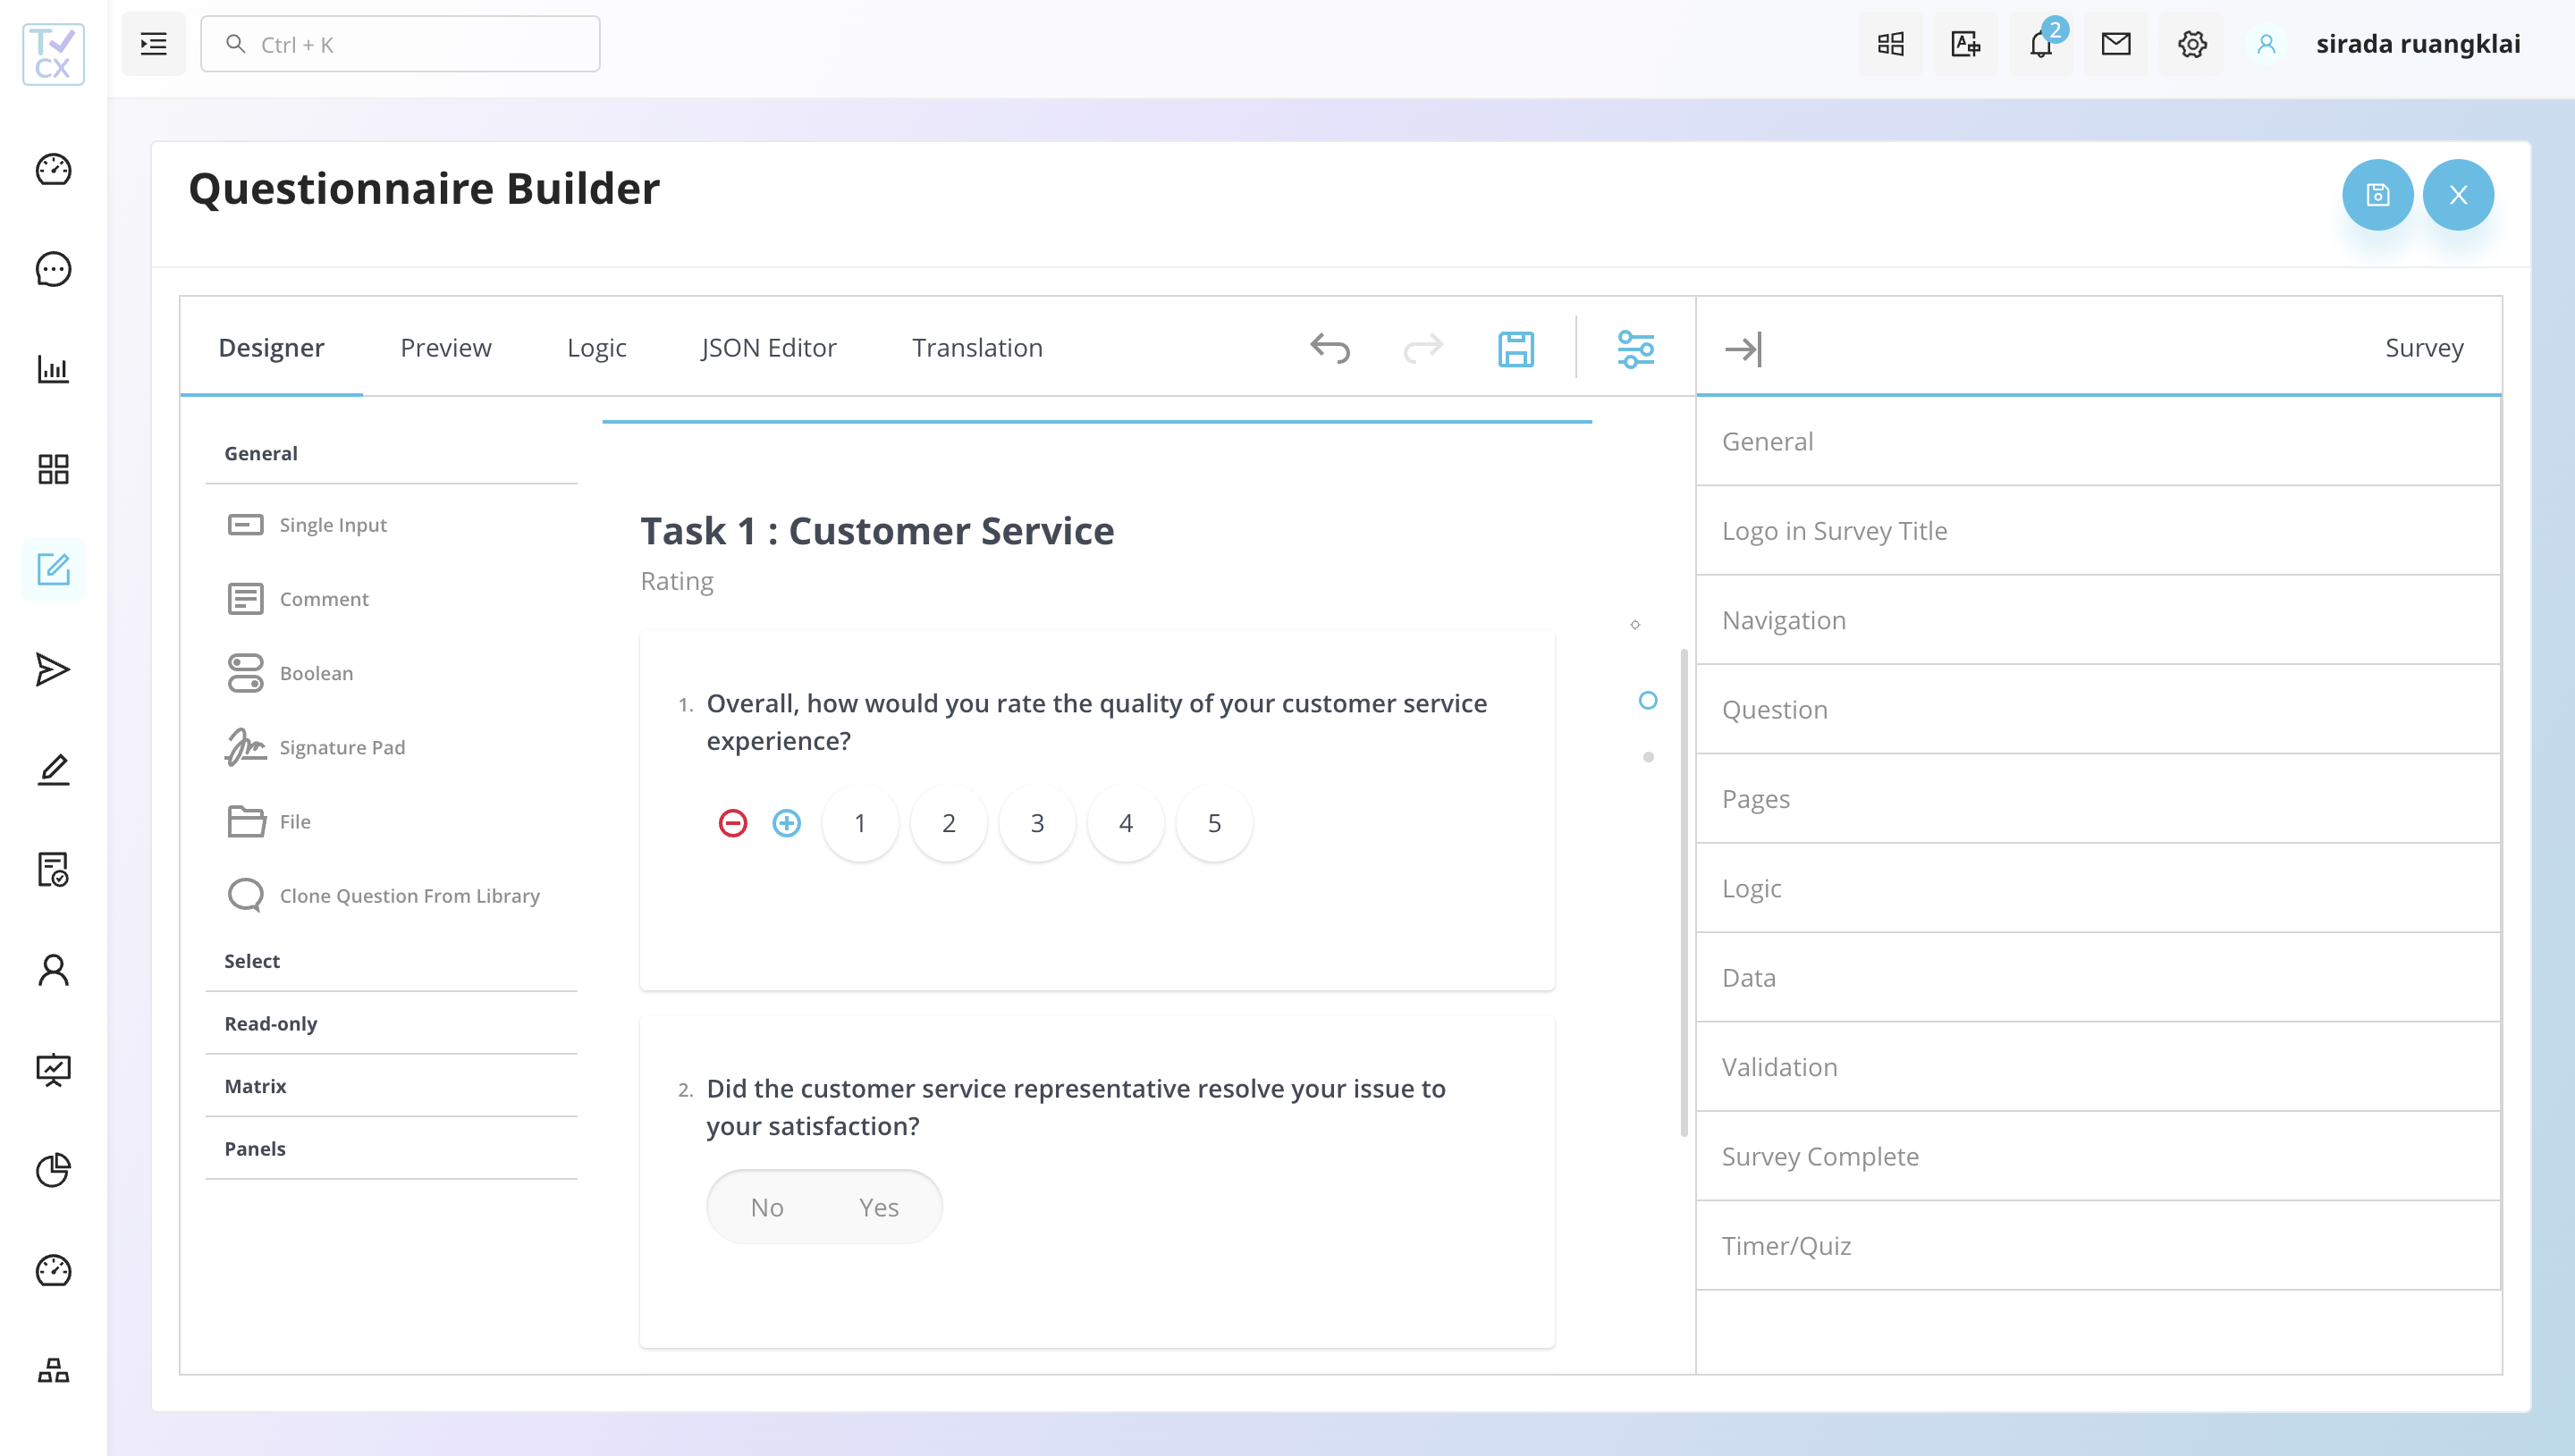Expand the Matrix question category
Viewport: 2575px width, 1456px height.
255,1086
